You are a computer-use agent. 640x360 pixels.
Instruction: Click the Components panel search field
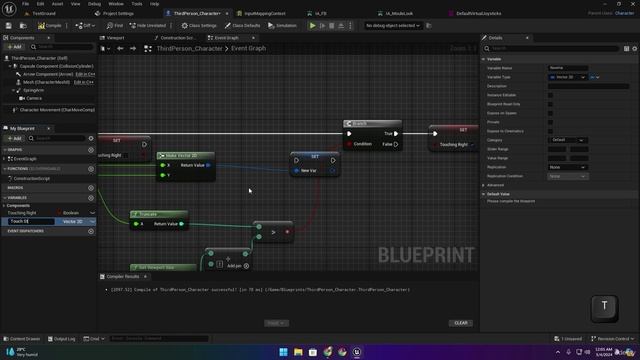pyautogui.click(x=61, y=47)
